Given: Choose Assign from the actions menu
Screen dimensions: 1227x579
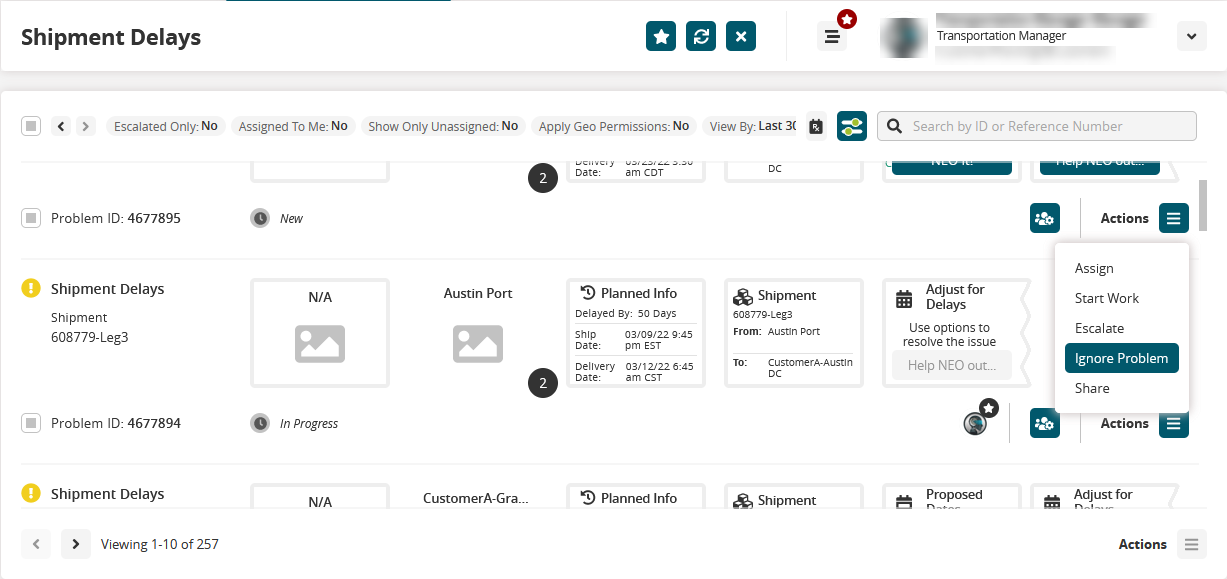Looking at the screenshot, I should [x=1094, y=268].
